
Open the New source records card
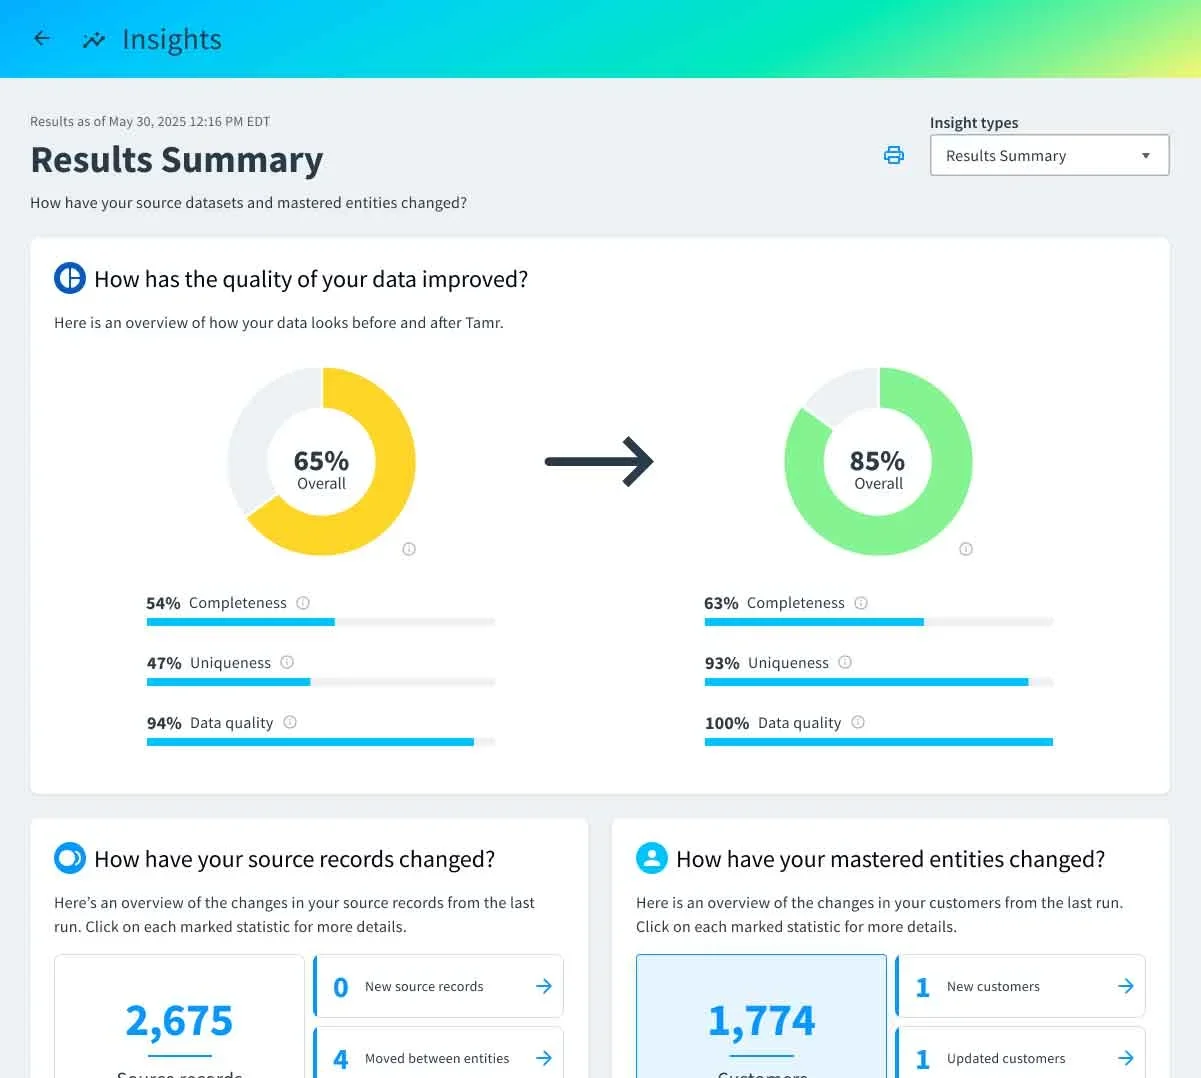[x=439, y=986]
